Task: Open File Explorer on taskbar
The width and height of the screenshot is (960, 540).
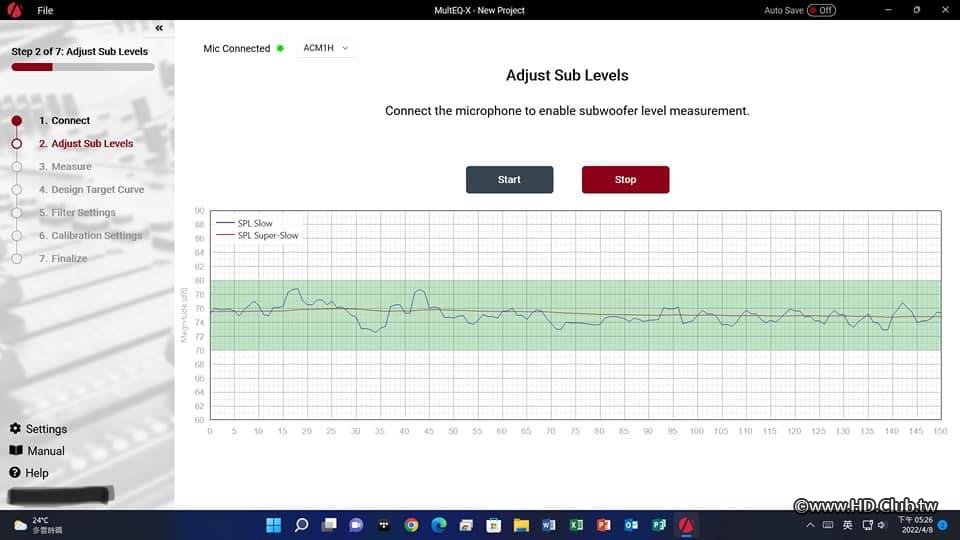Action: coord(521,525)
